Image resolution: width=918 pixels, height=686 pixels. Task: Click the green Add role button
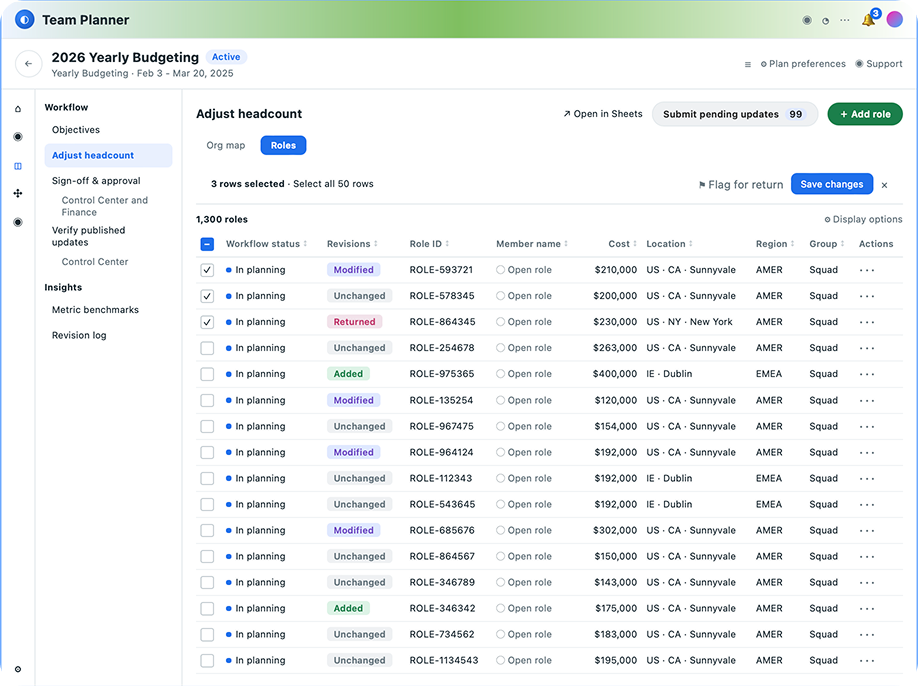point(865,114)
